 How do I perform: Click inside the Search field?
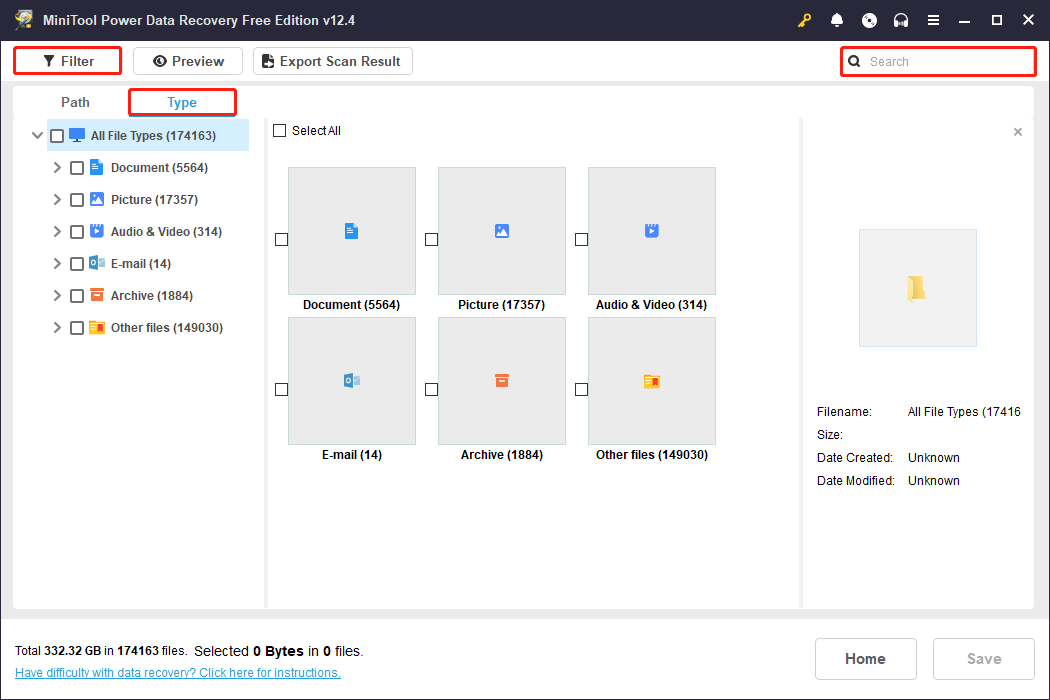pos(937,61)
